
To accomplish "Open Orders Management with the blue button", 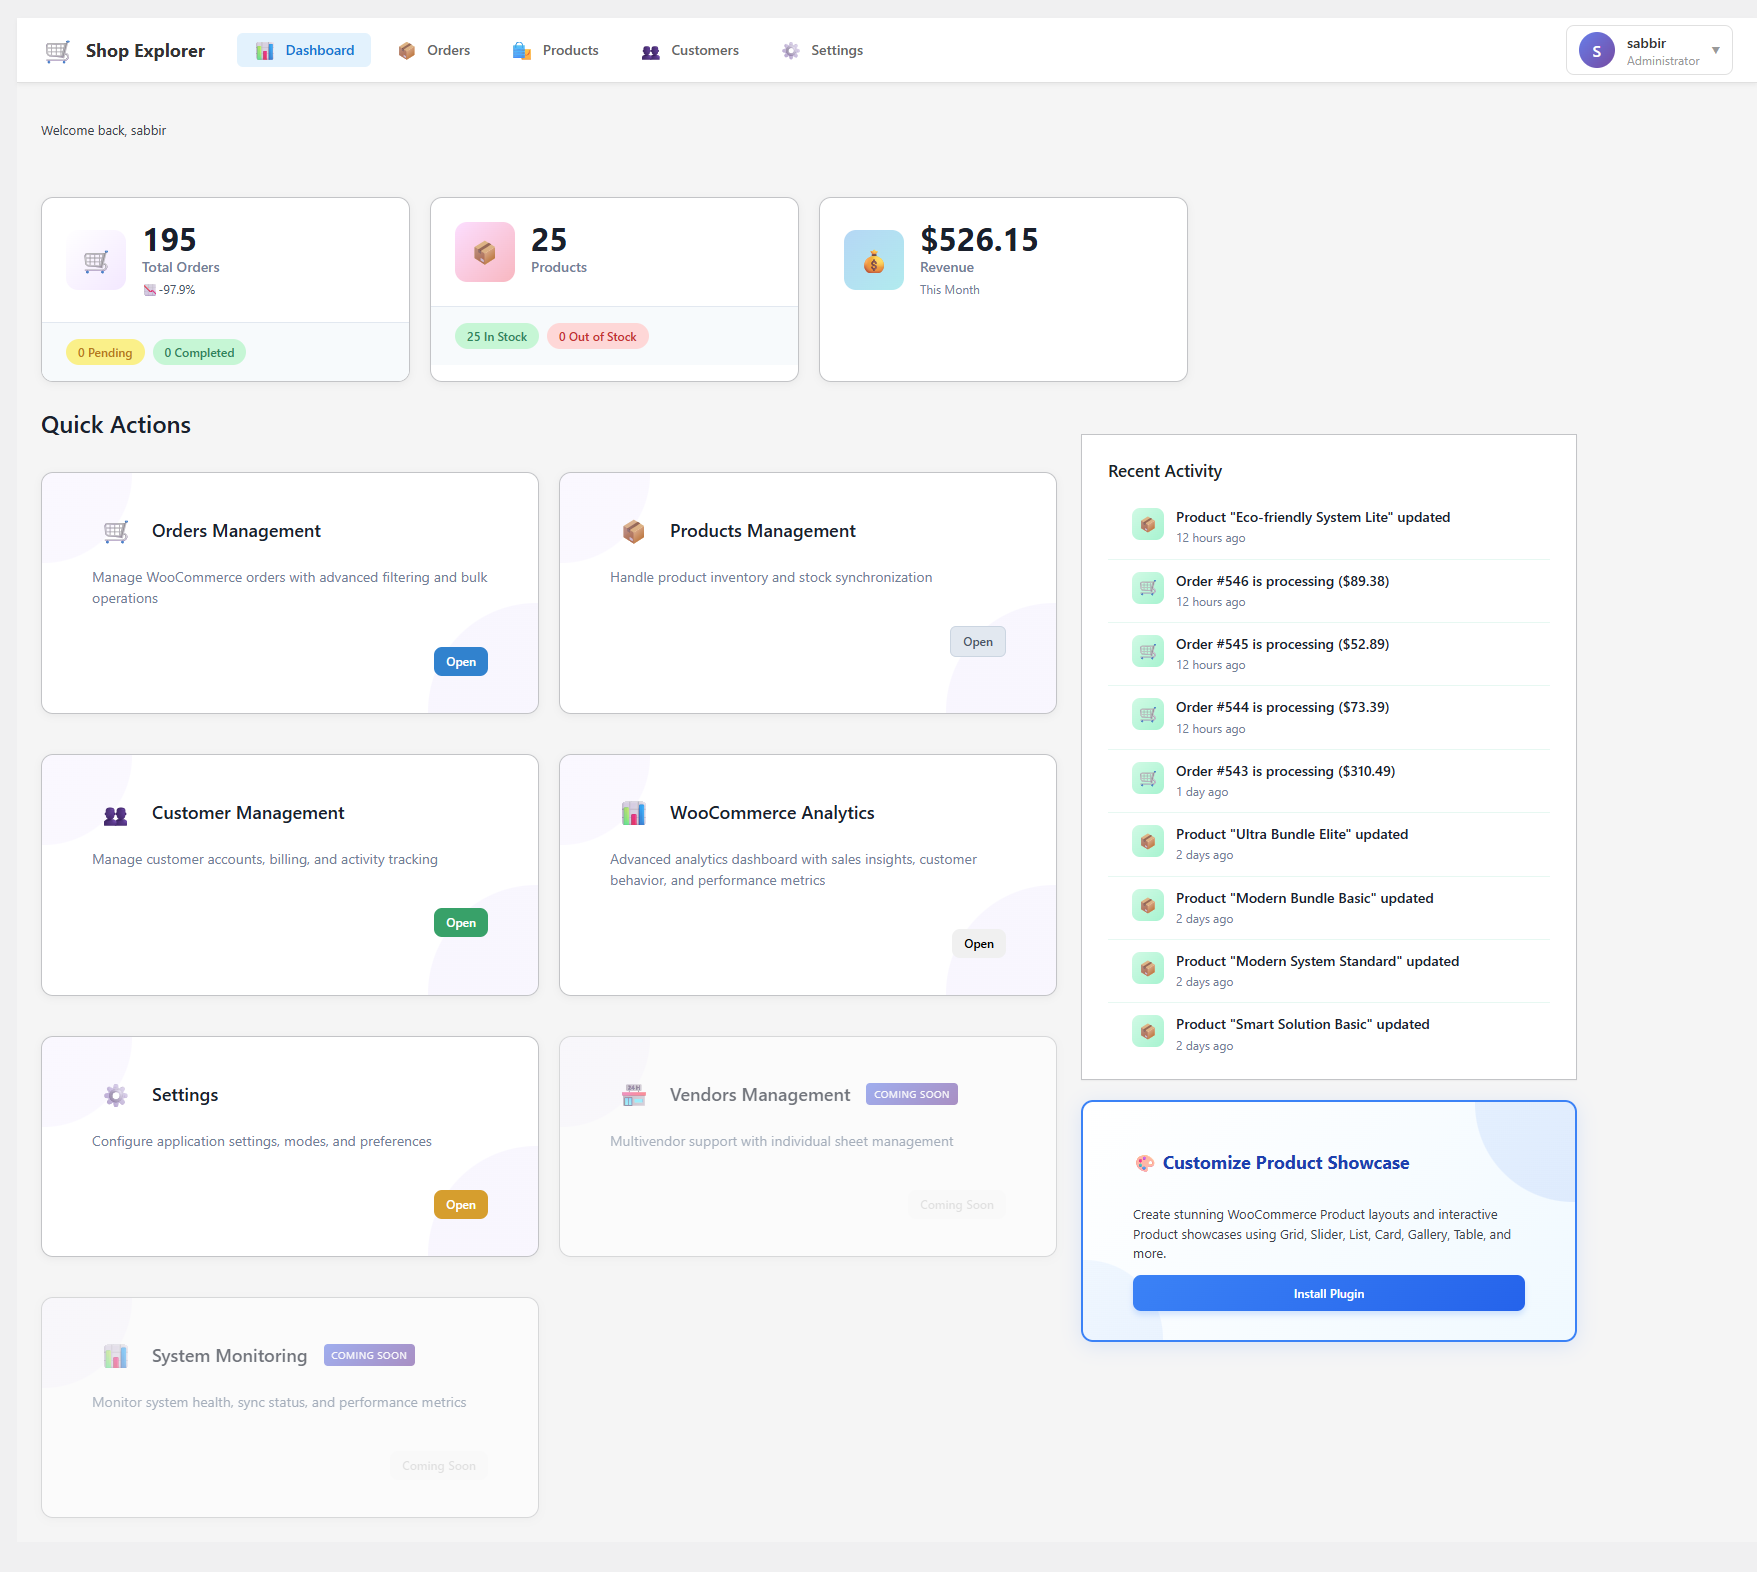I will 461,662.
